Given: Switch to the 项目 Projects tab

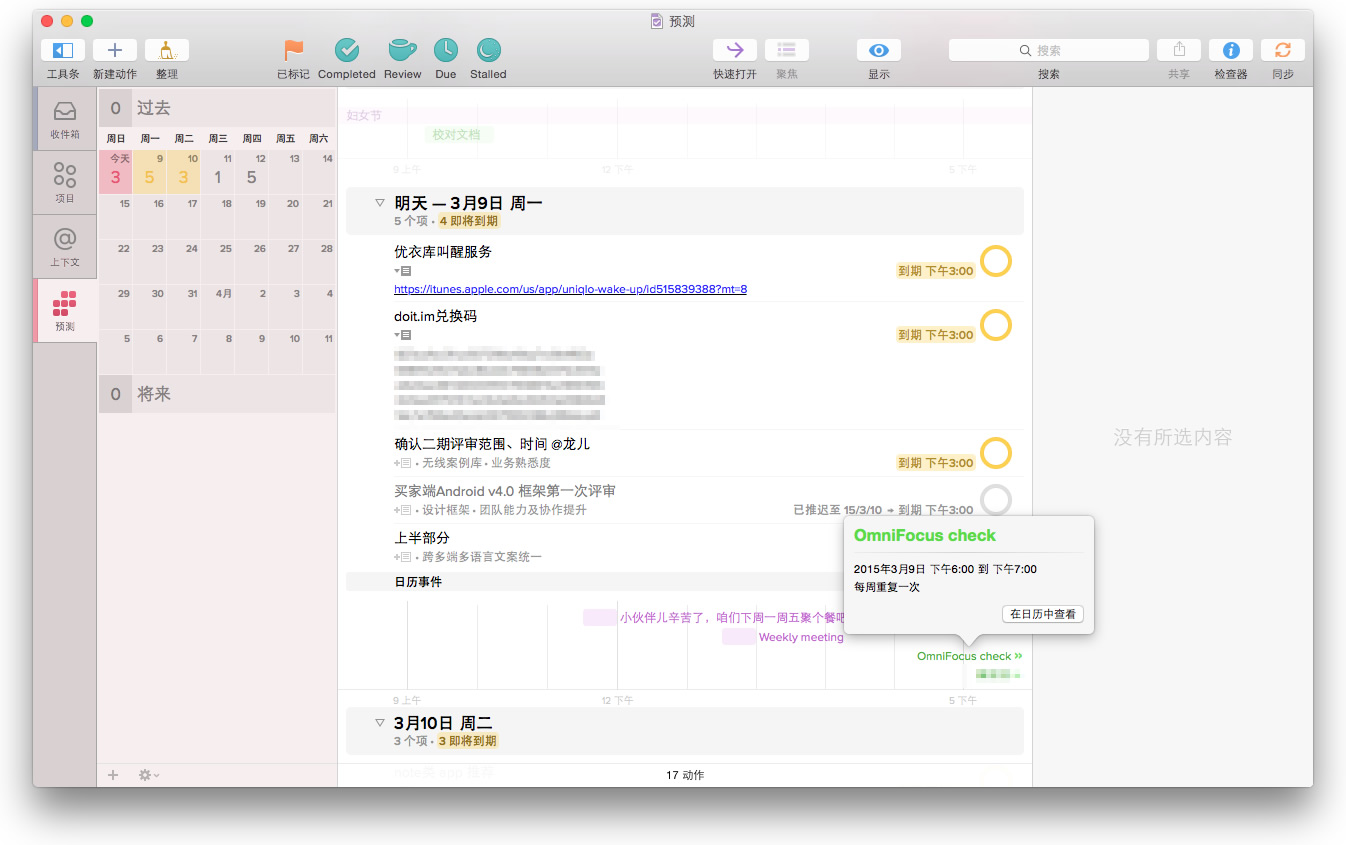Looking at the screenshot, I should coord(65,182).
